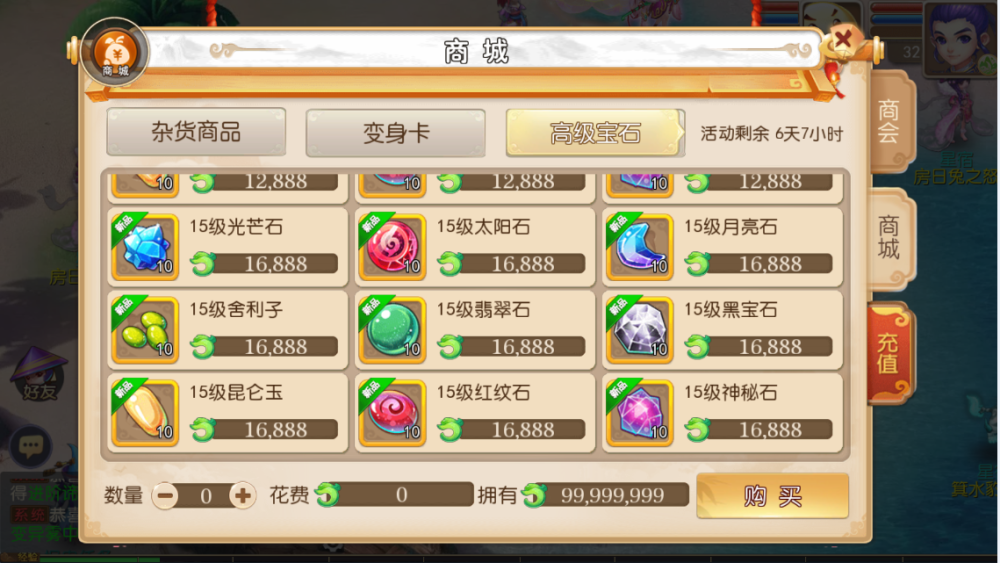
Task: Select the 15级光芒石 blue crystal icon
Action: point(145,247)
